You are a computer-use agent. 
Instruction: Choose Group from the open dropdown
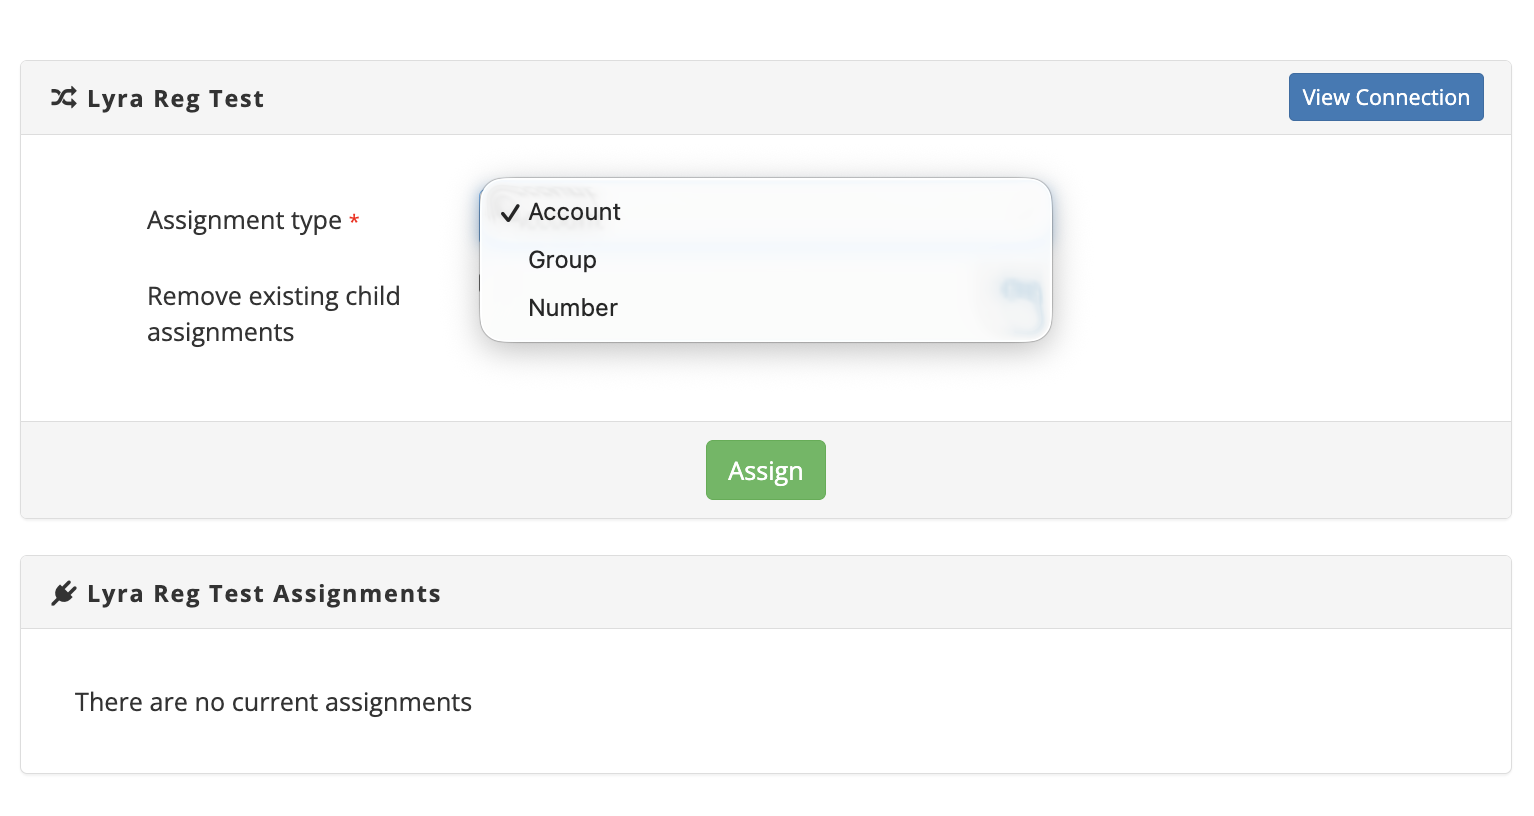(765, 260)
